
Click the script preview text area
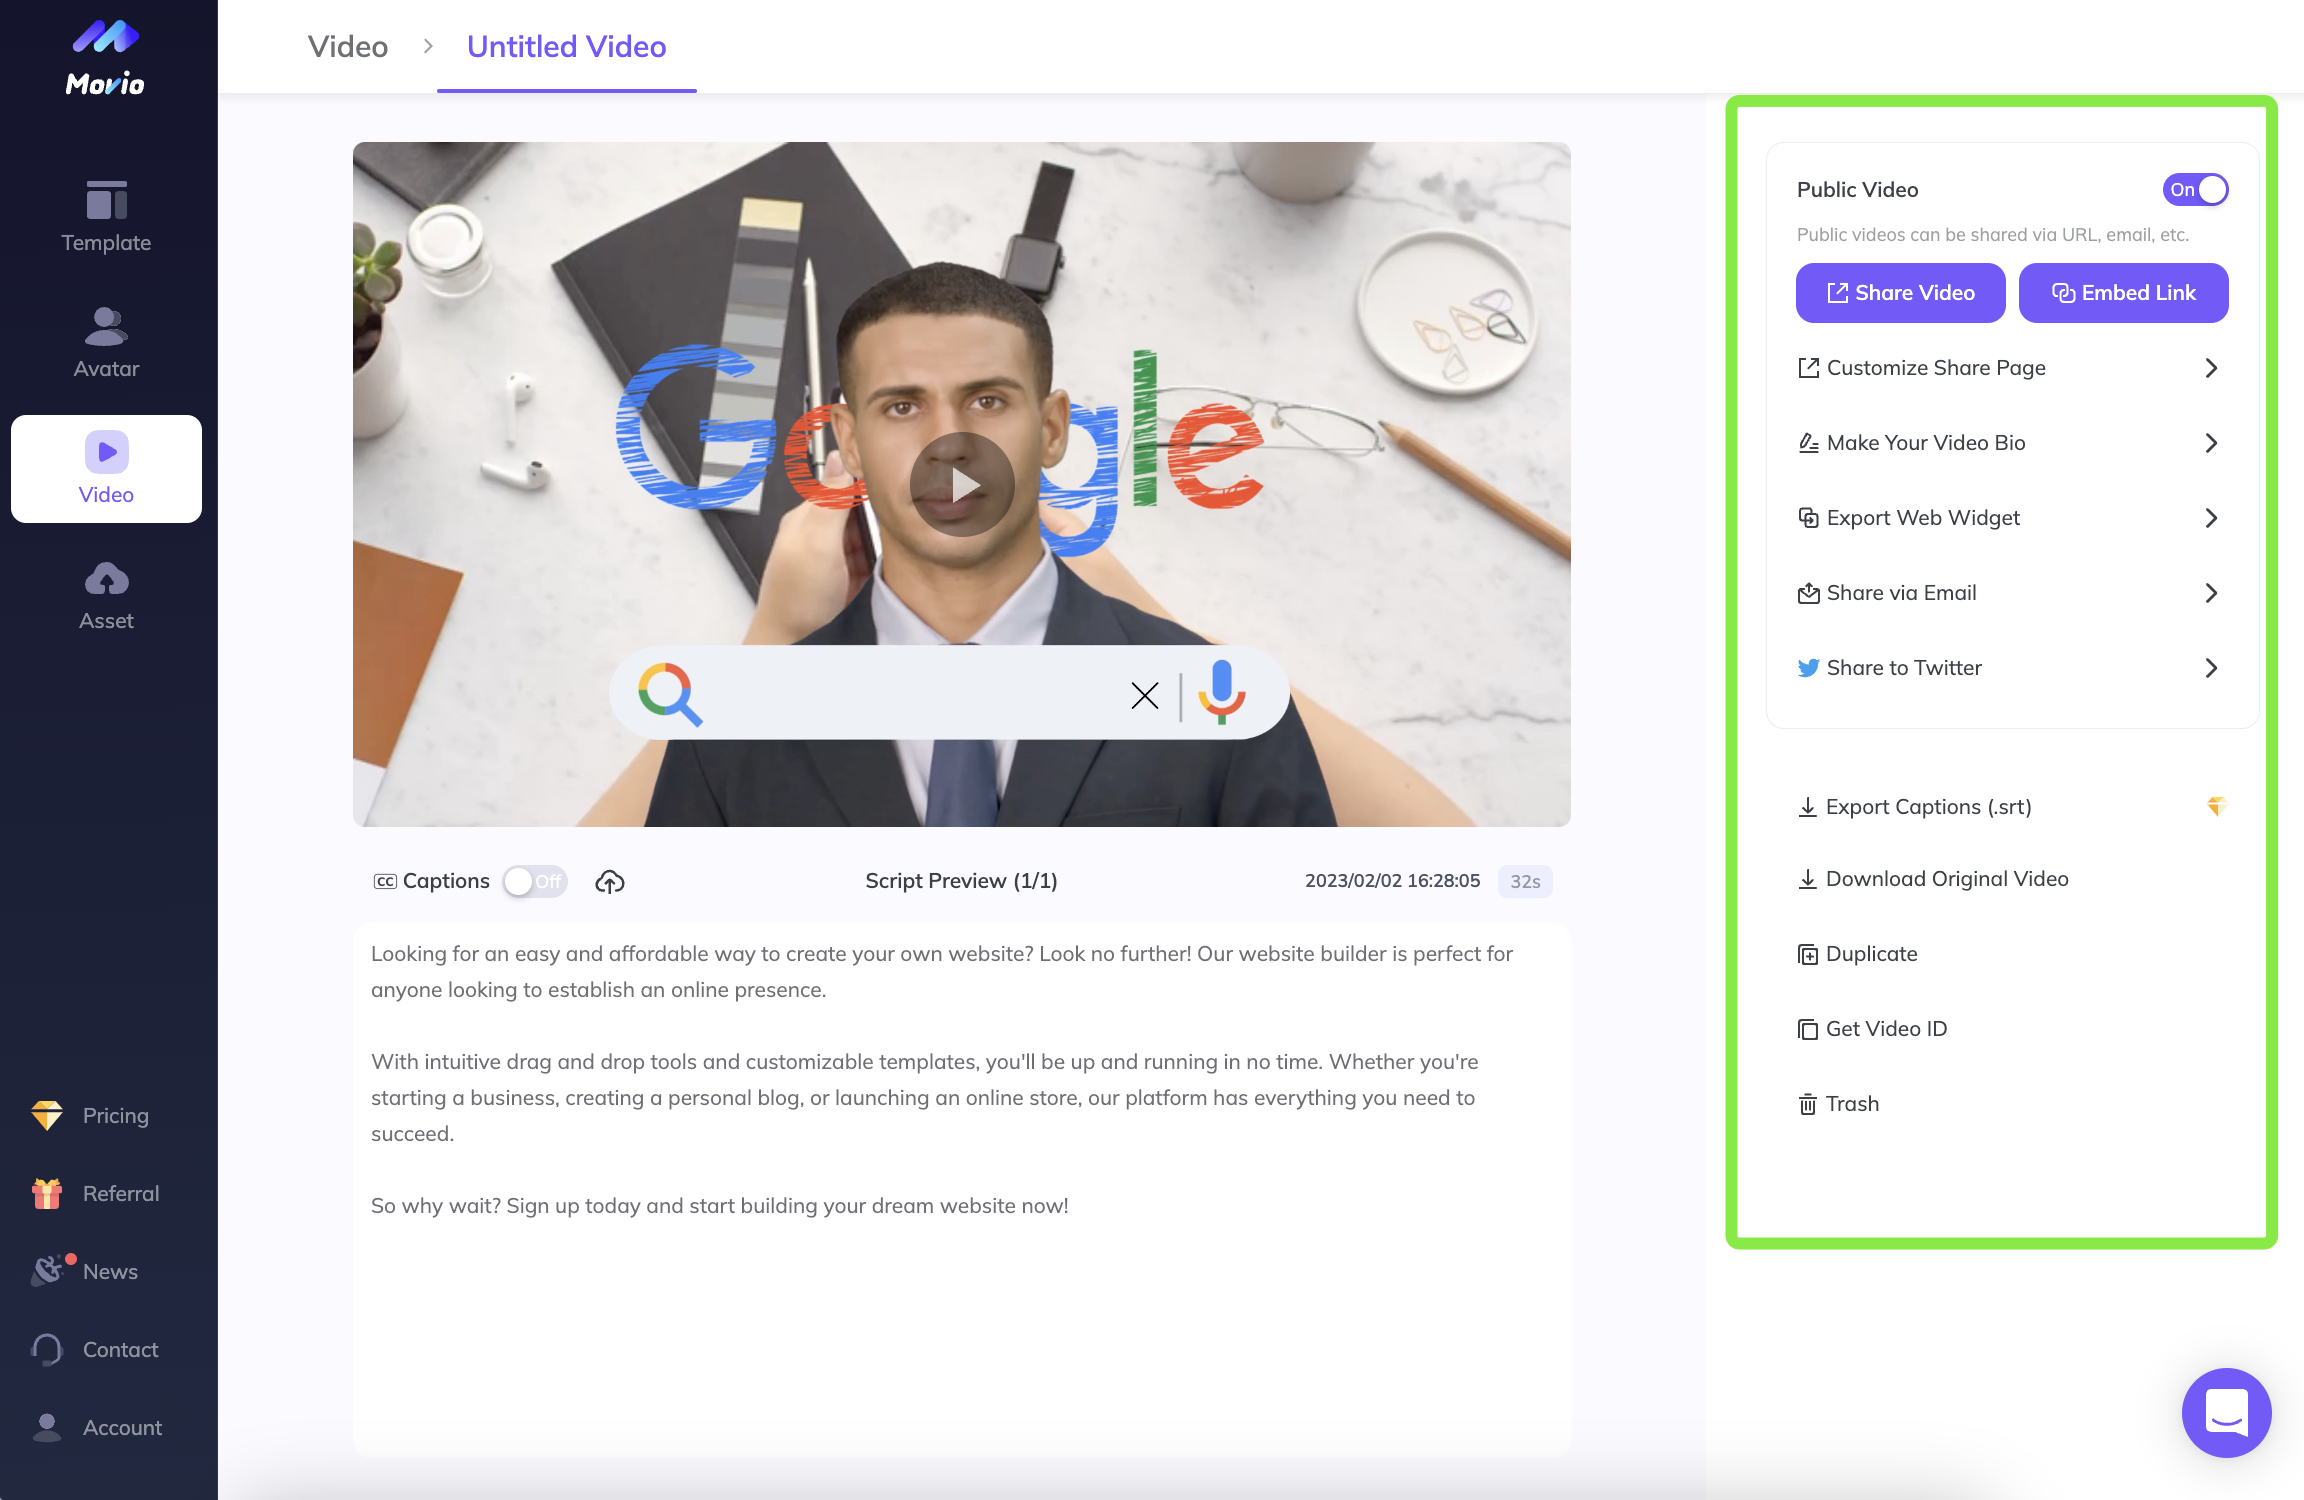pyautogui.click(x=961, y=1189)
